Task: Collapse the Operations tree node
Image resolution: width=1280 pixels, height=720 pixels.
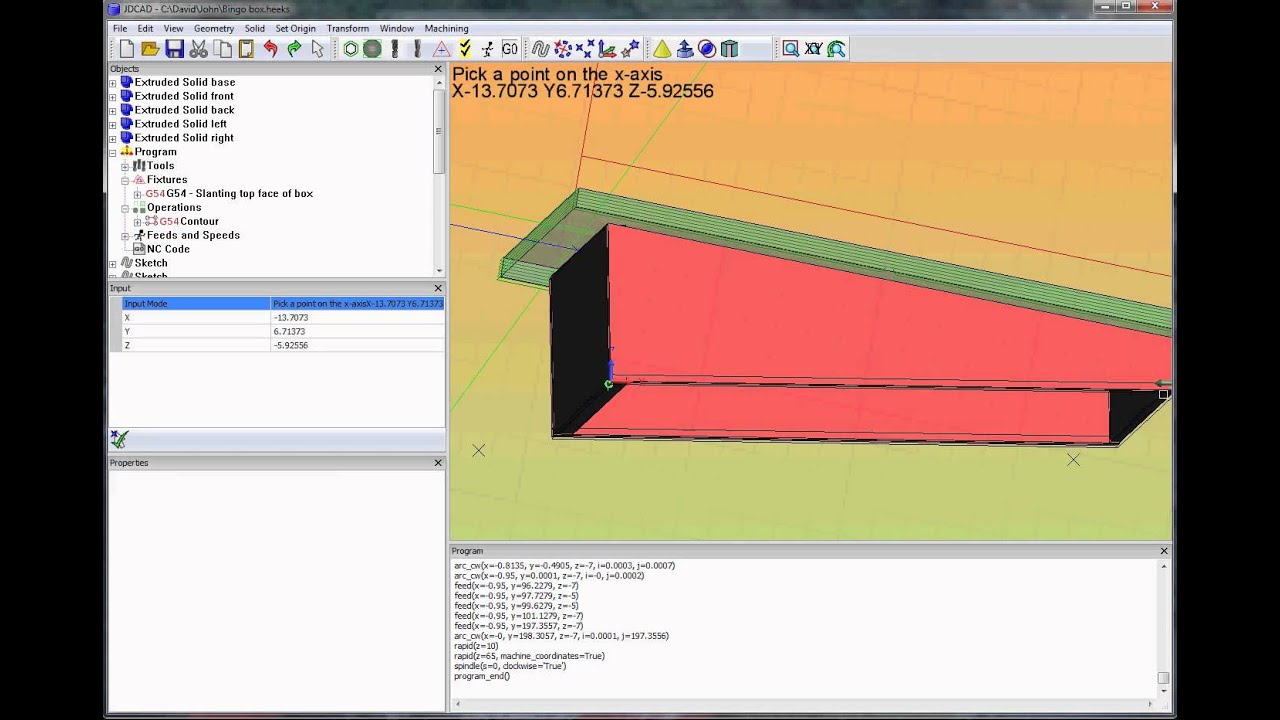Action: pos(125,209)
